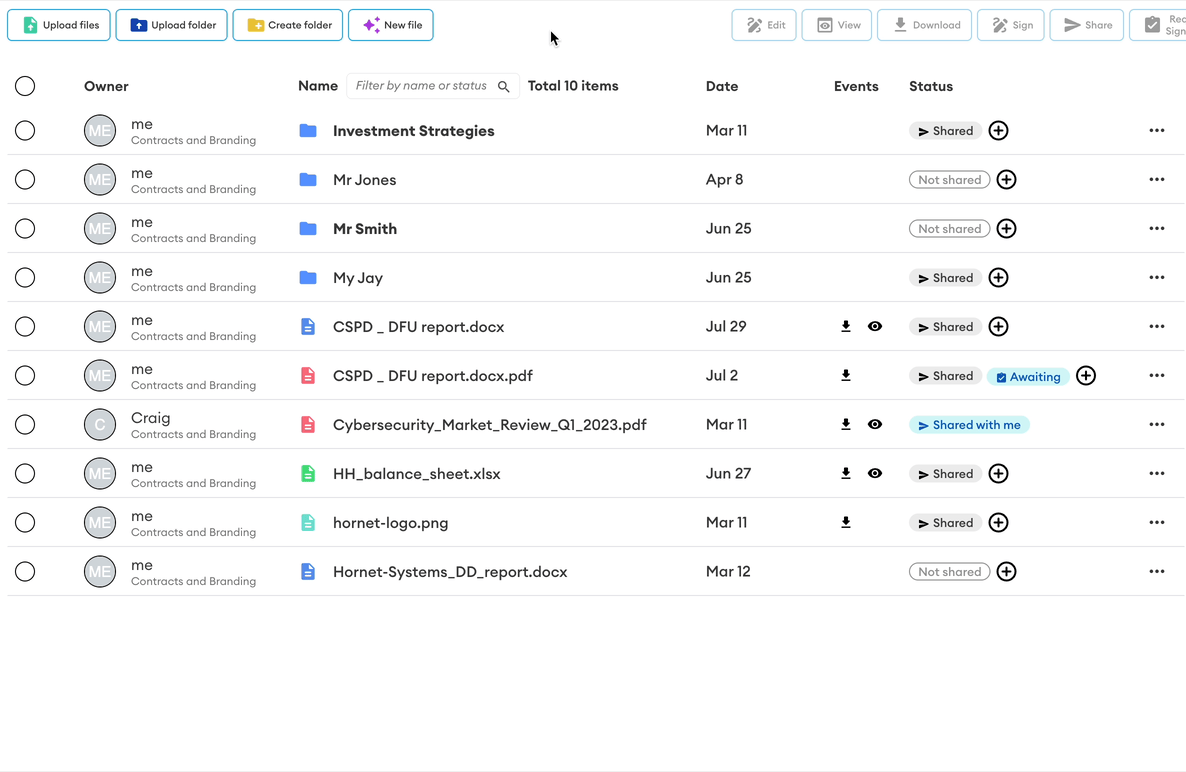
Task: Click the Upload files button
Action: [59, 25]
